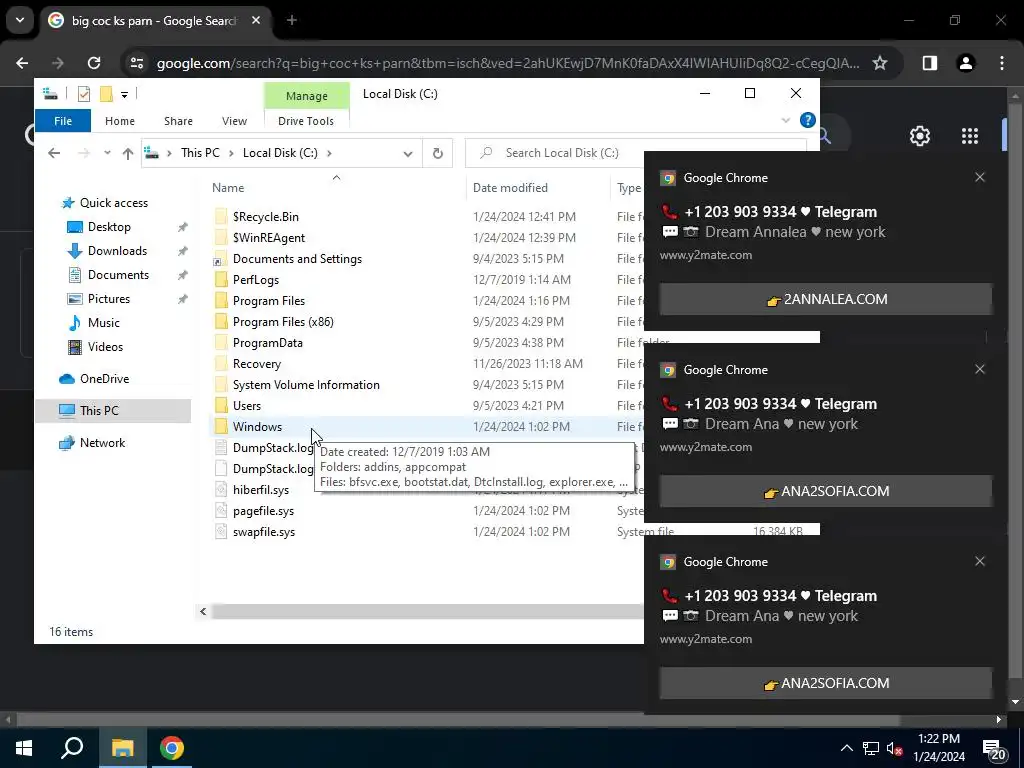This screenshot has width=1024, height=768.
Task: Open address bar history dropdown
Action: [408, 153]
